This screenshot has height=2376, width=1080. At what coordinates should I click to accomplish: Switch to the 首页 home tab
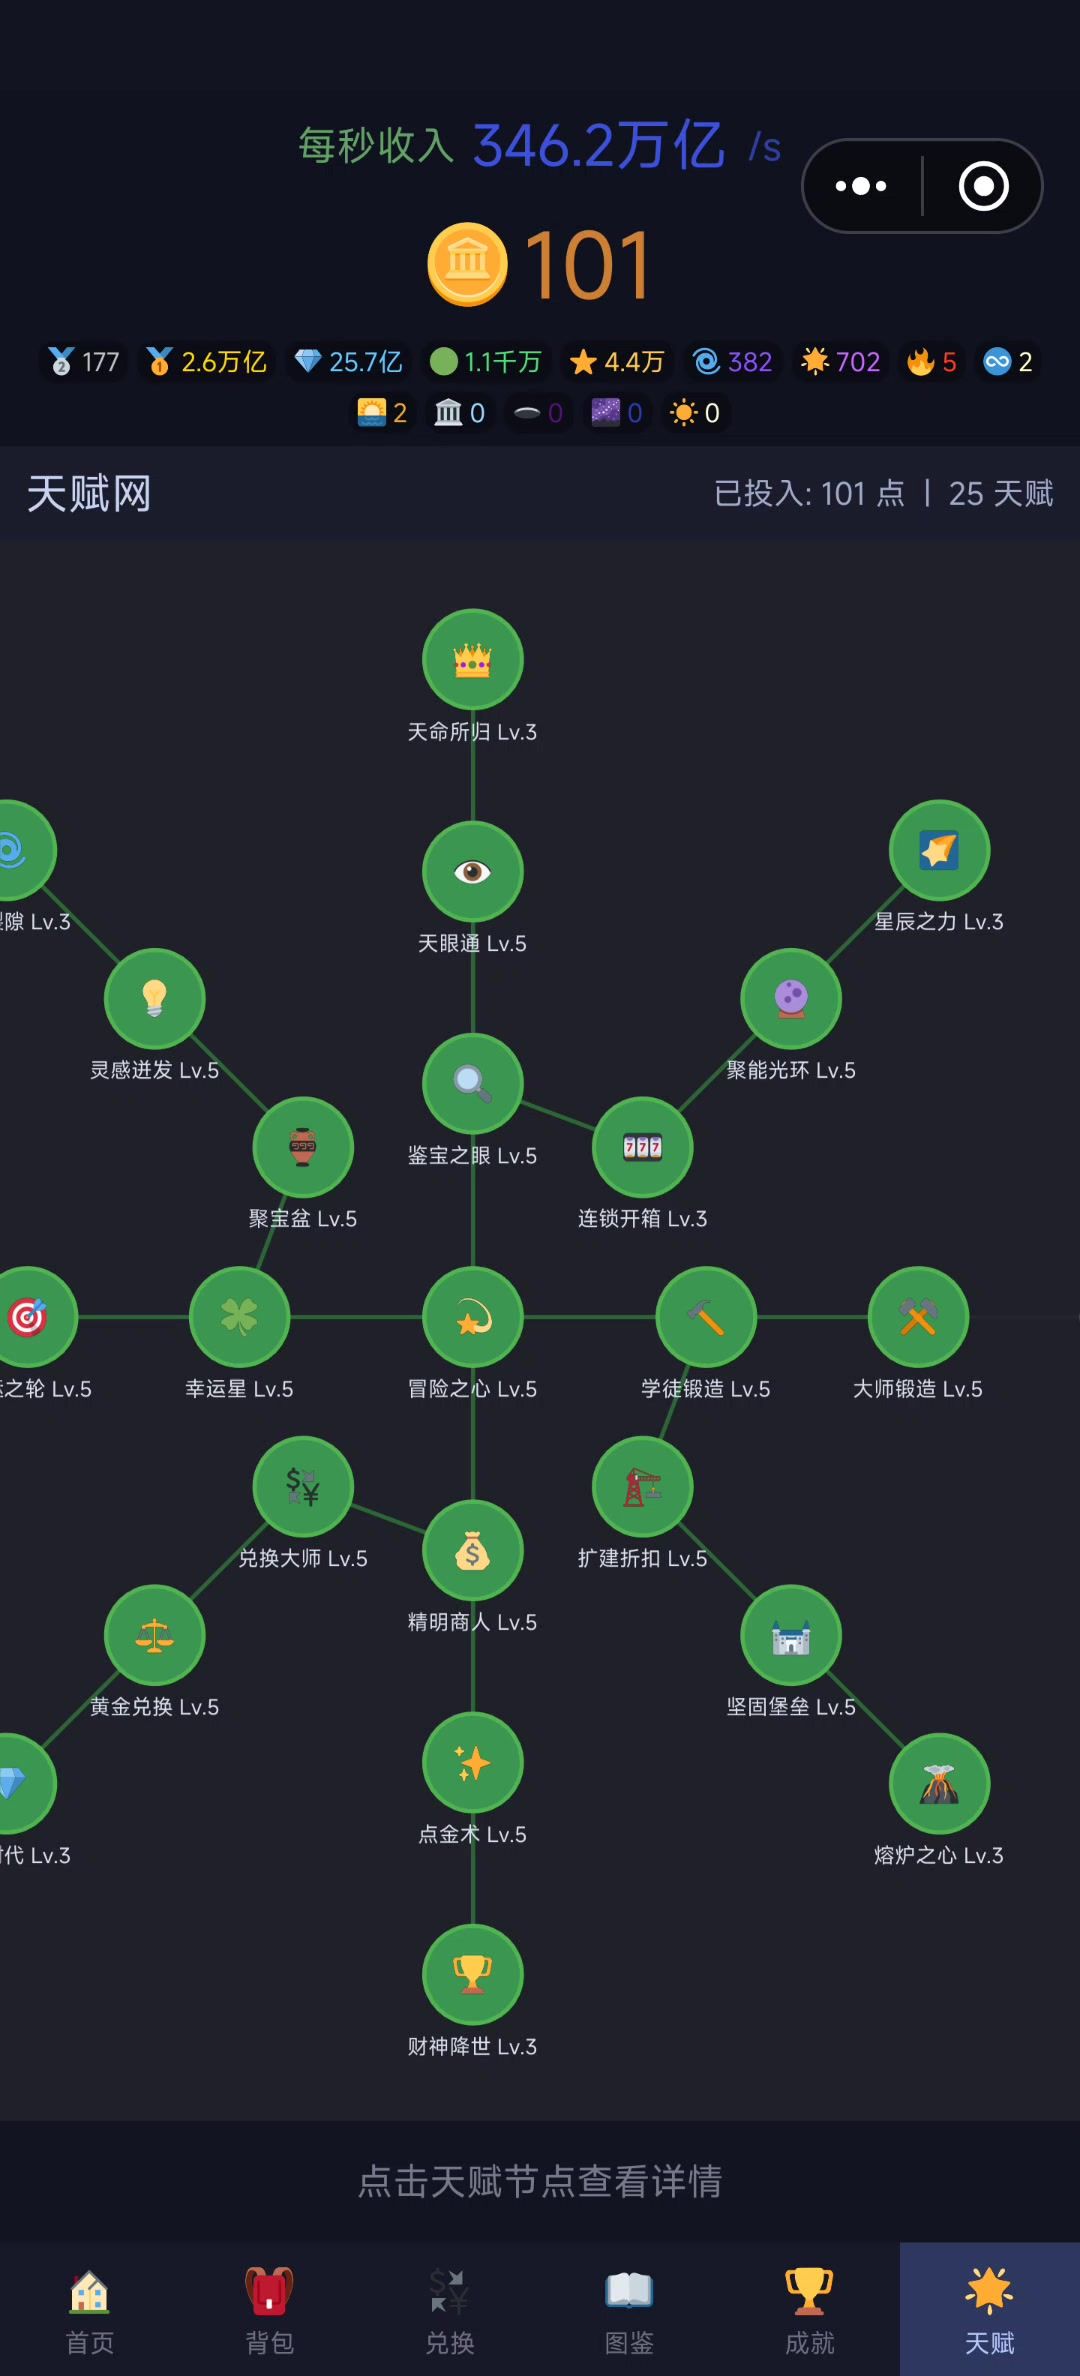coord(90,2310)
